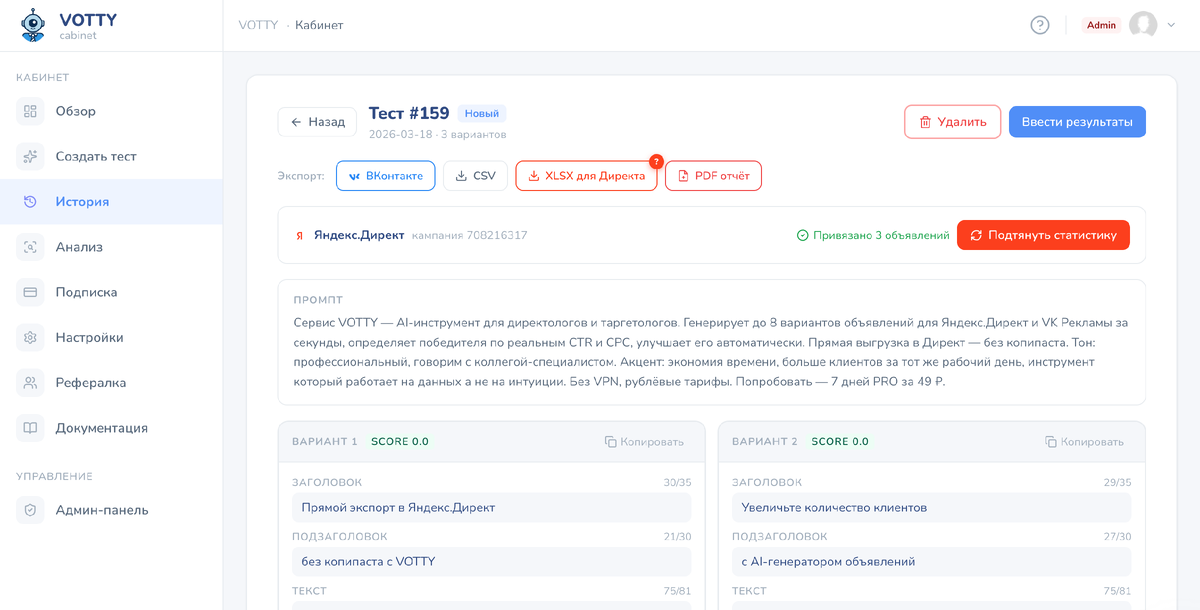The width and height of the screenshot is (1200, 610).
Task: Click Привязано 3 объявлений text
Action: click(880, 236)
